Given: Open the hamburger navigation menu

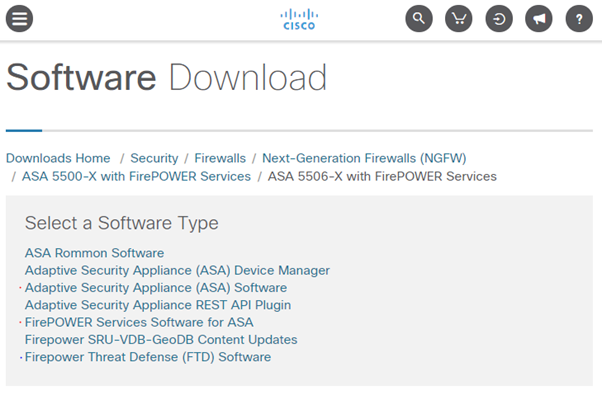Looking at the screenshot, I should coord(19,19).
